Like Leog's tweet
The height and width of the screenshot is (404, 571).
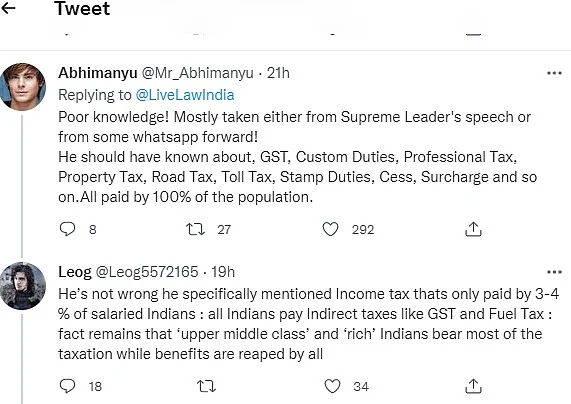coord(332,386)
